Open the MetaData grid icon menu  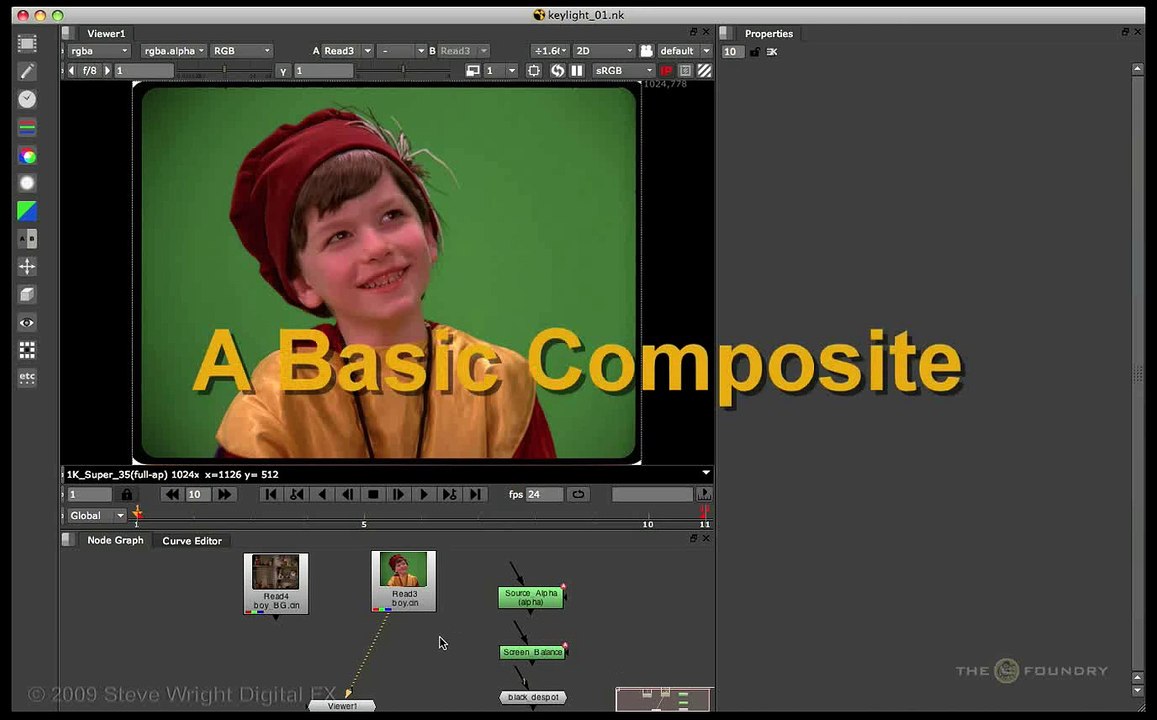(27, 350)
